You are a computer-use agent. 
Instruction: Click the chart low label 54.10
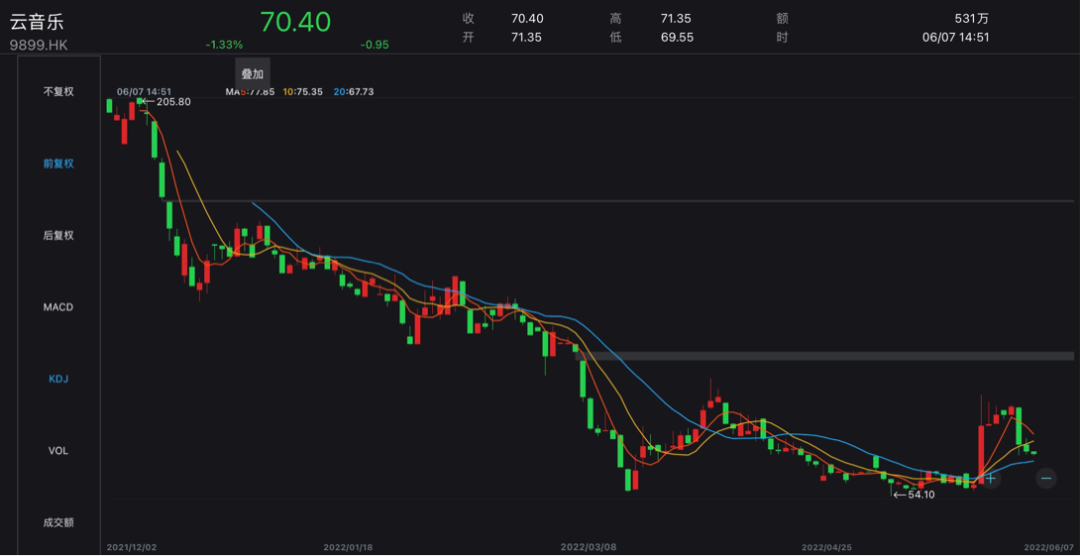point(922,495)
